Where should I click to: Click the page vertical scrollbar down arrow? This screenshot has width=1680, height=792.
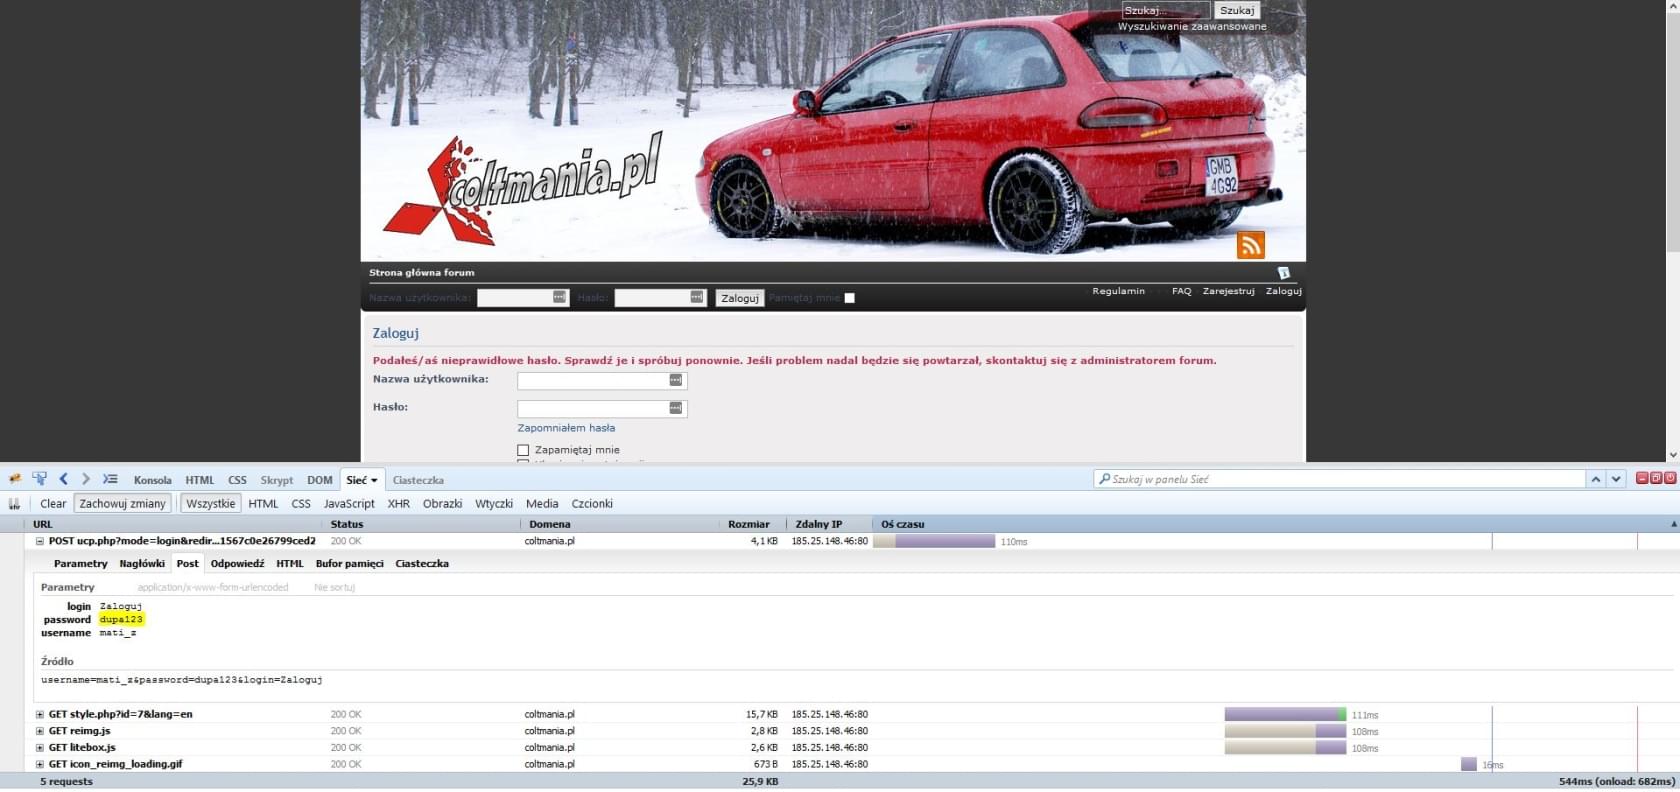click(x=1671, y=454)
